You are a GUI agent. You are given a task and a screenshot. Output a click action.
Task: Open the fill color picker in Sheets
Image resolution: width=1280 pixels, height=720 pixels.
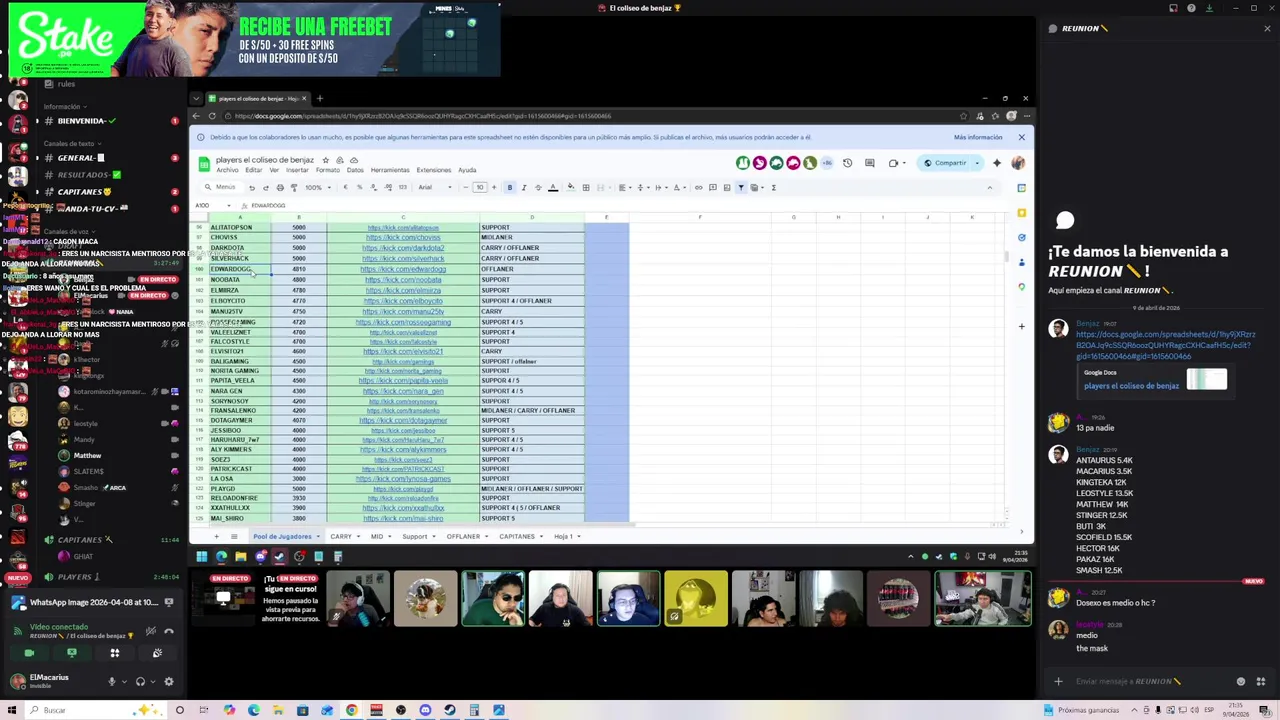coord(571,187)
